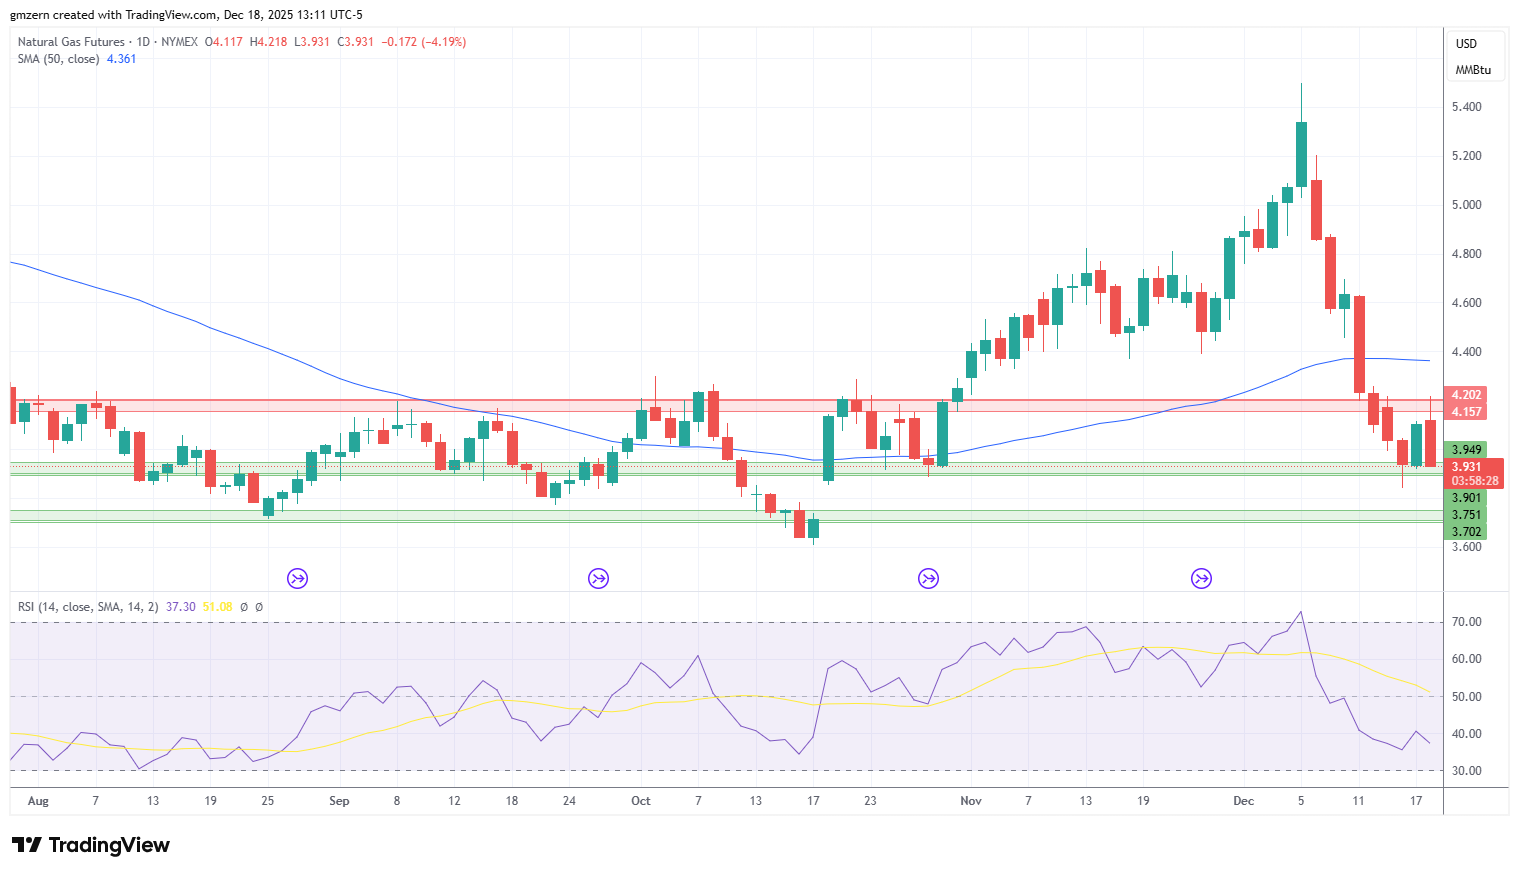Click the header text 'gmzern created with TradingView.com'
Viewport: 1519px width, 875px height.
[x=116, y=15]
